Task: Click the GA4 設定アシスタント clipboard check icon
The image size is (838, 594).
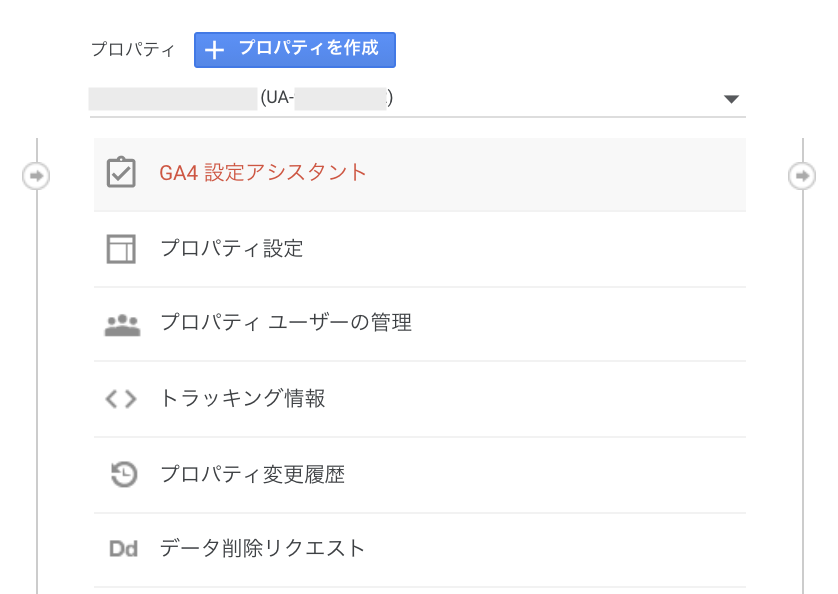Action: point(121,172)
